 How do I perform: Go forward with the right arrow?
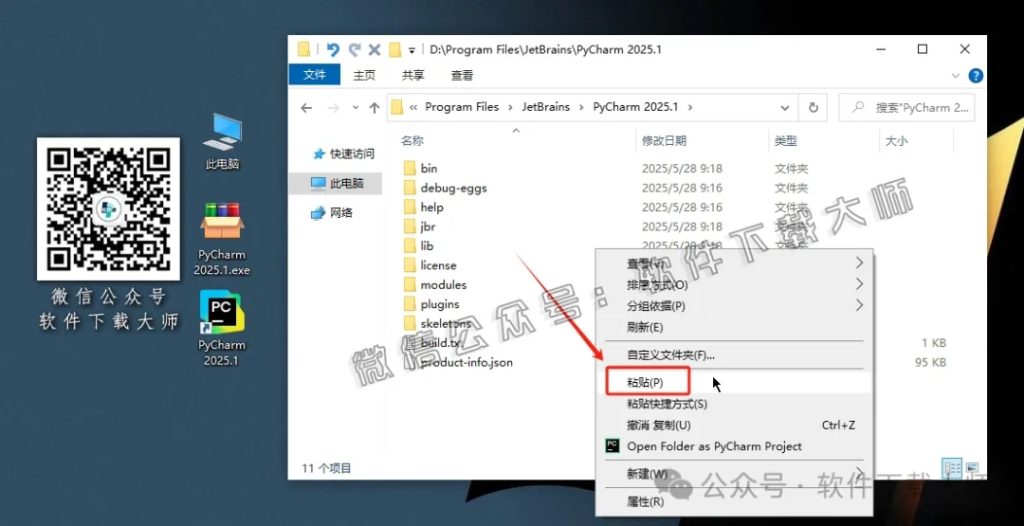(x=333, y=108)
